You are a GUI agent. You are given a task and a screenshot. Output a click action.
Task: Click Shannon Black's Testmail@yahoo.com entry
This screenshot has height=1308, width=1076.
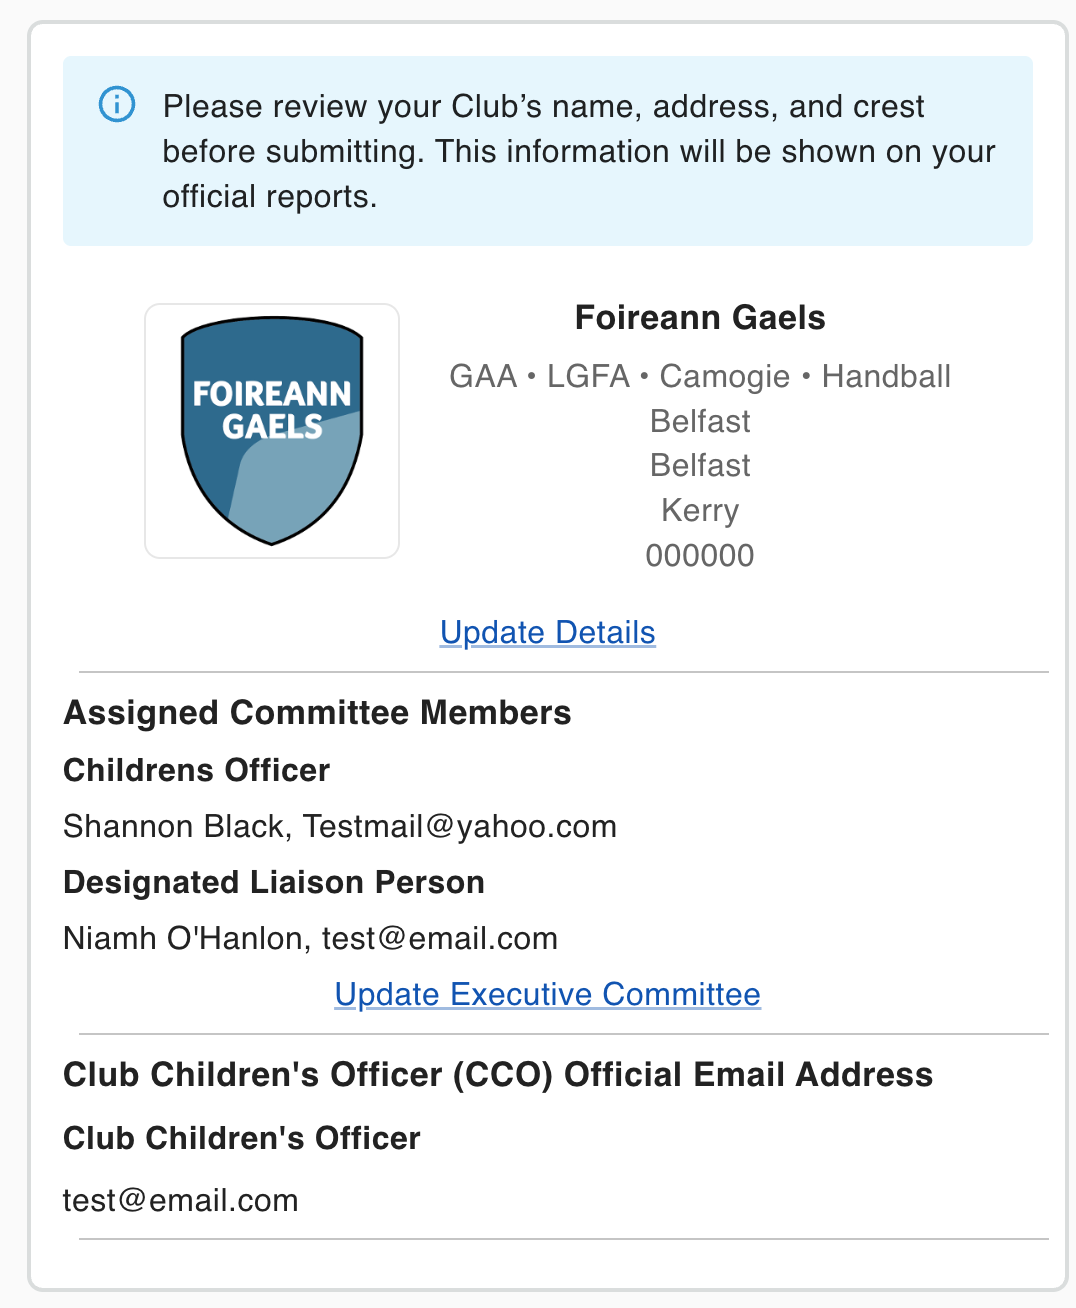[340, 826]
